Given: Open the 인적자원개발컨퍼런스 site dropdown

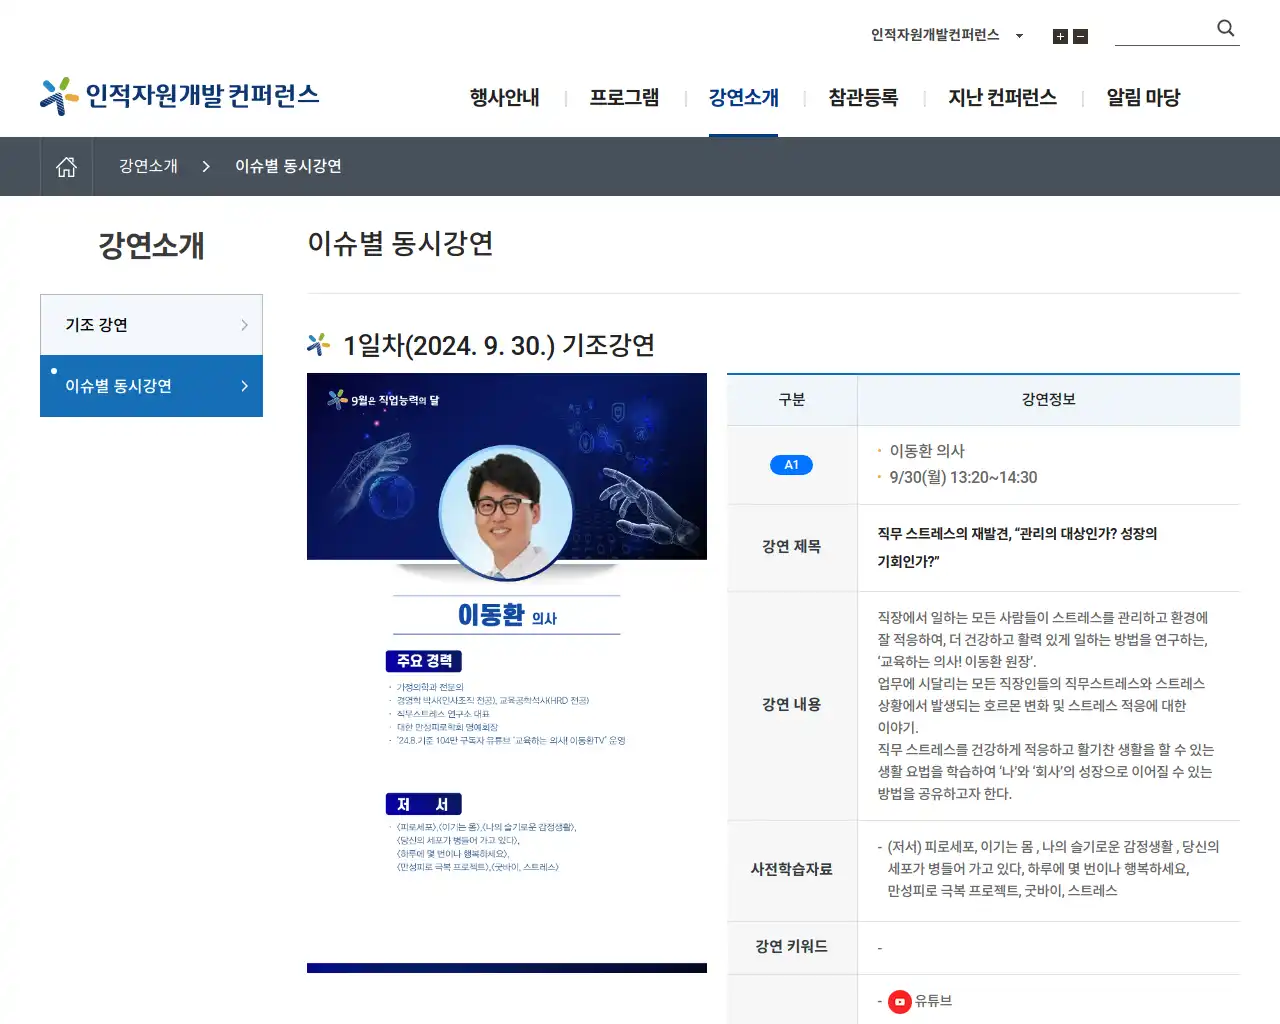Looking at the screenshot, I should [947, 35].
